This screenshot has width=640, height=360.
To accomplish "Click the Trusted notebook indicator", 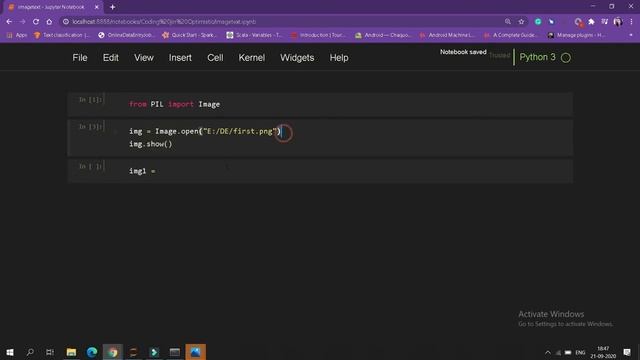I will pos(500,55).
